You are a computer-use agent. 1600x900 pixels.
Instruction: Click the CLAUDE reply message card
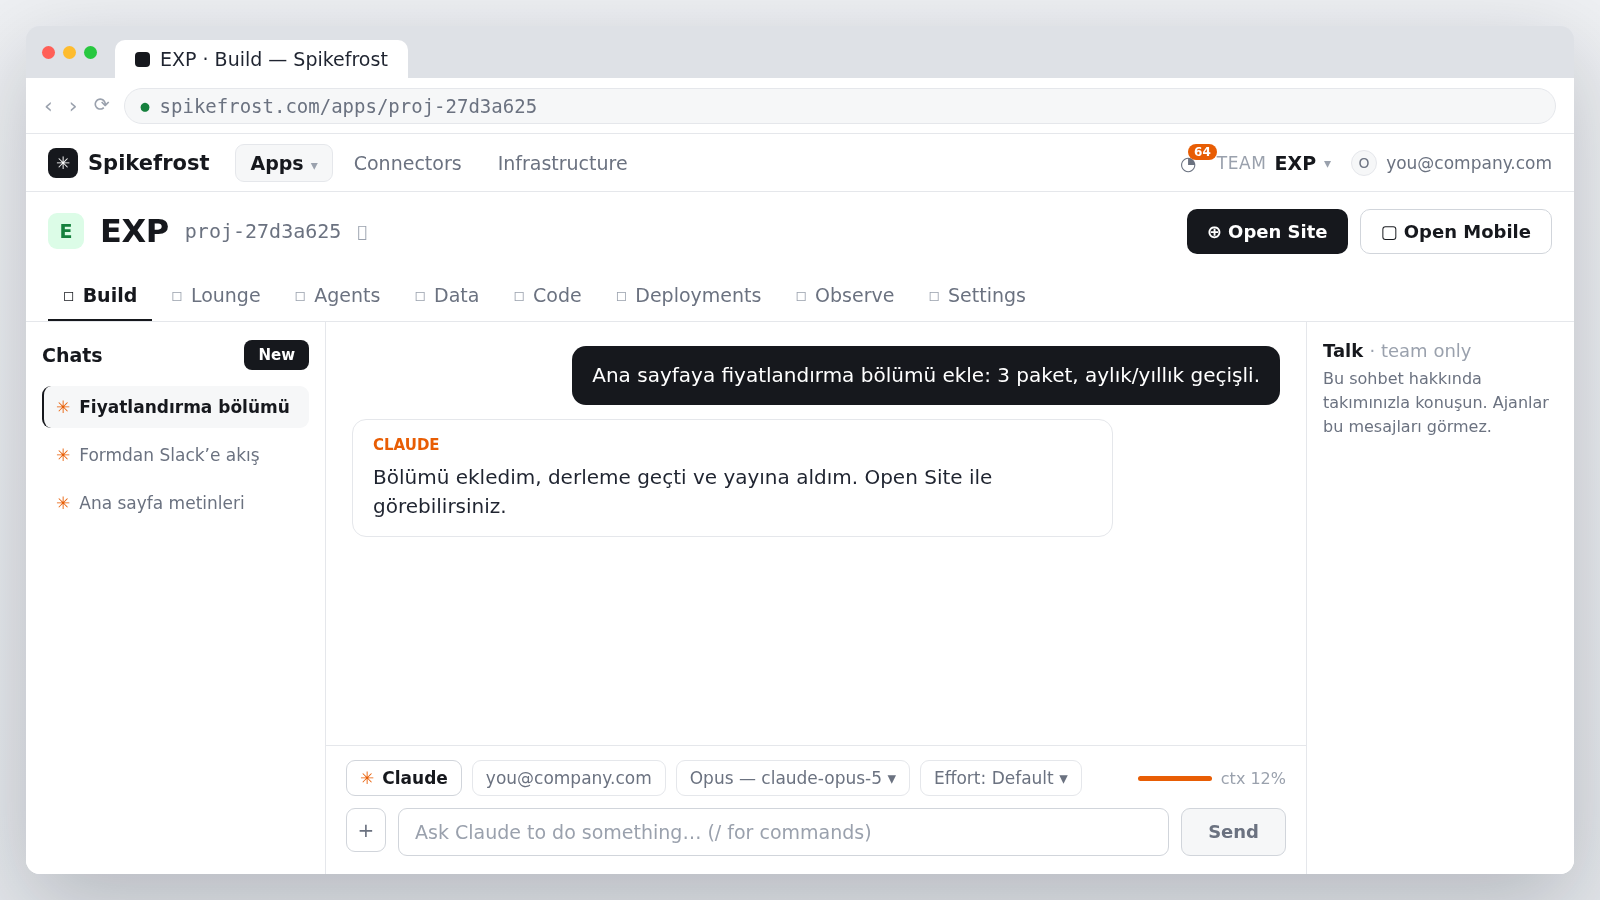pos(732,478)
